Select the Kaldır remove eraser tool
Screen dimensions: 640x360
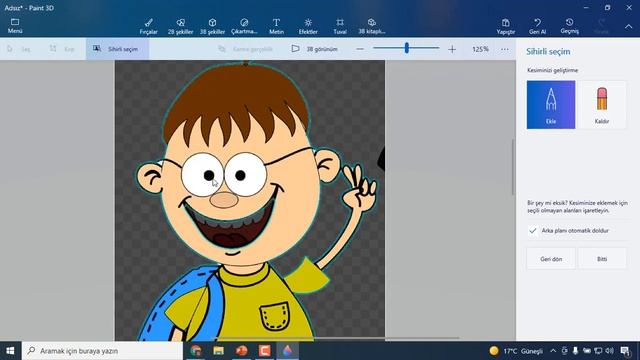[x=602, y=104]
